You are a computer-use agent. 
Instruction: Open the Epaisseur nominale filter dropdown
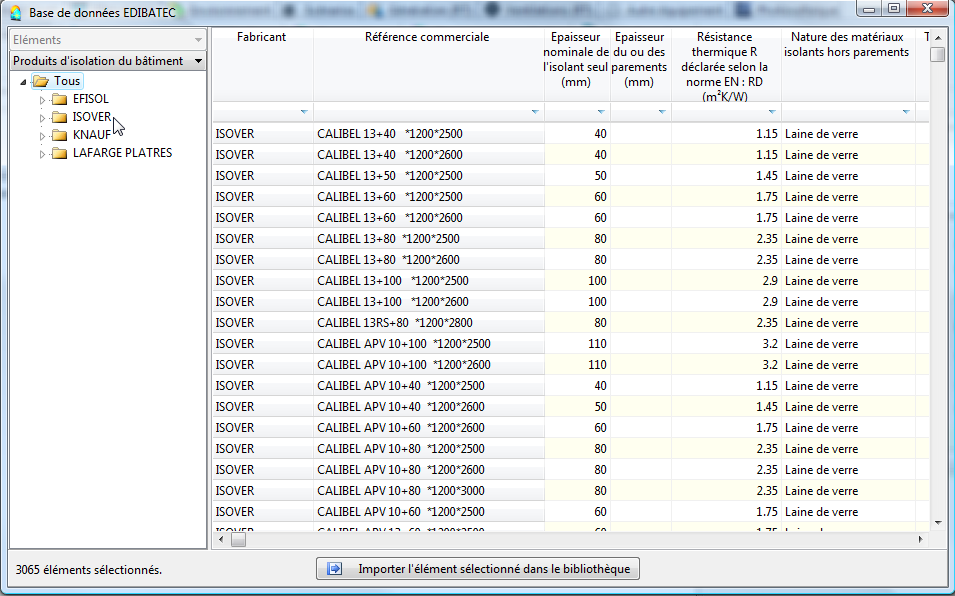point(601,112)
